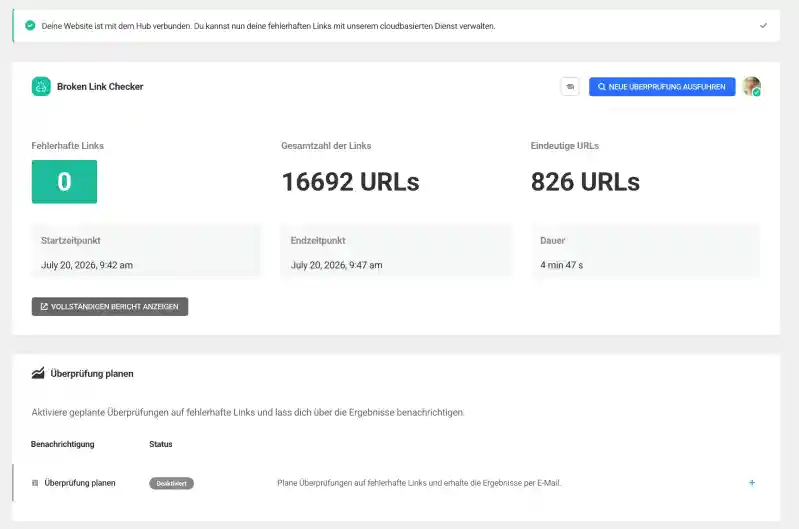Viewport: 799px width, 529px height.
Task: Click the 'Fehlerhafte Links' label
Action: tap(67, 146)
